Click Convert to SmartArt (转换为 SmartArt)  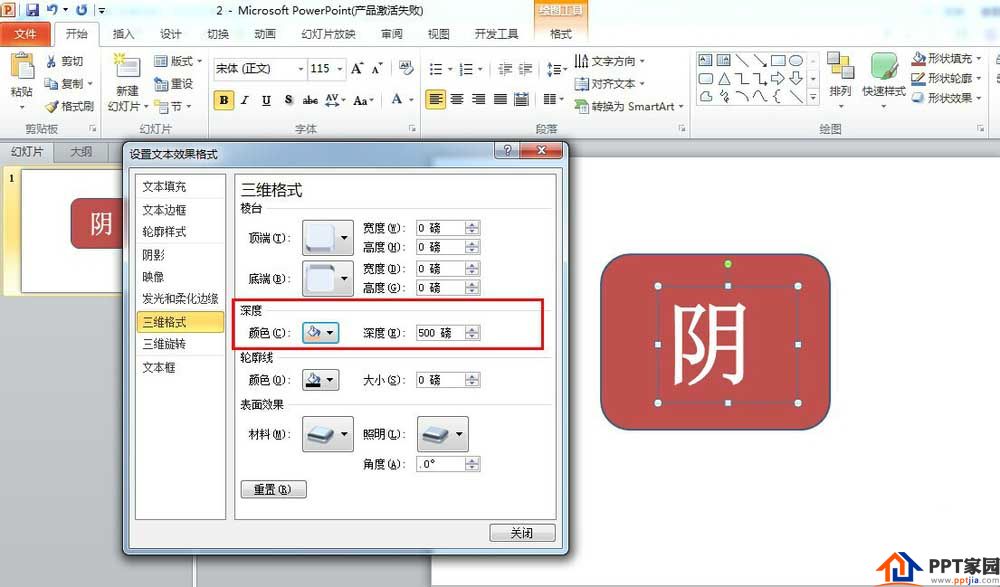pyautogui.click(x=628, y=107)
